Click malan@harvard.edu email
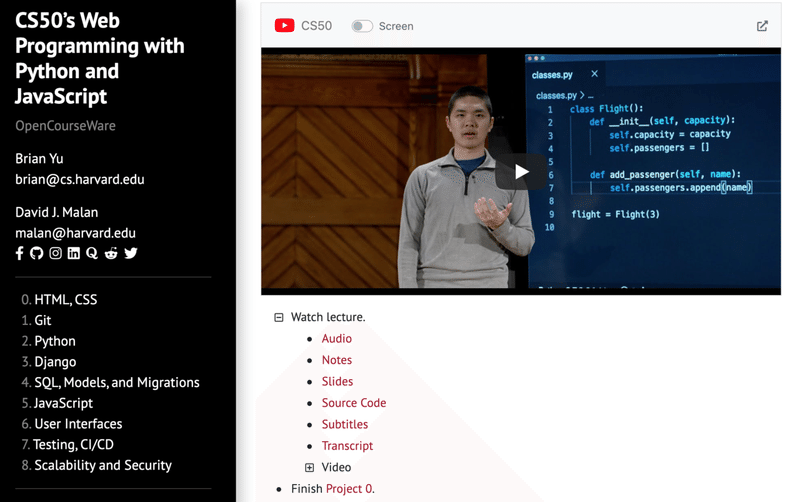This screenshot has height=502, width=800. pos(76,233)
